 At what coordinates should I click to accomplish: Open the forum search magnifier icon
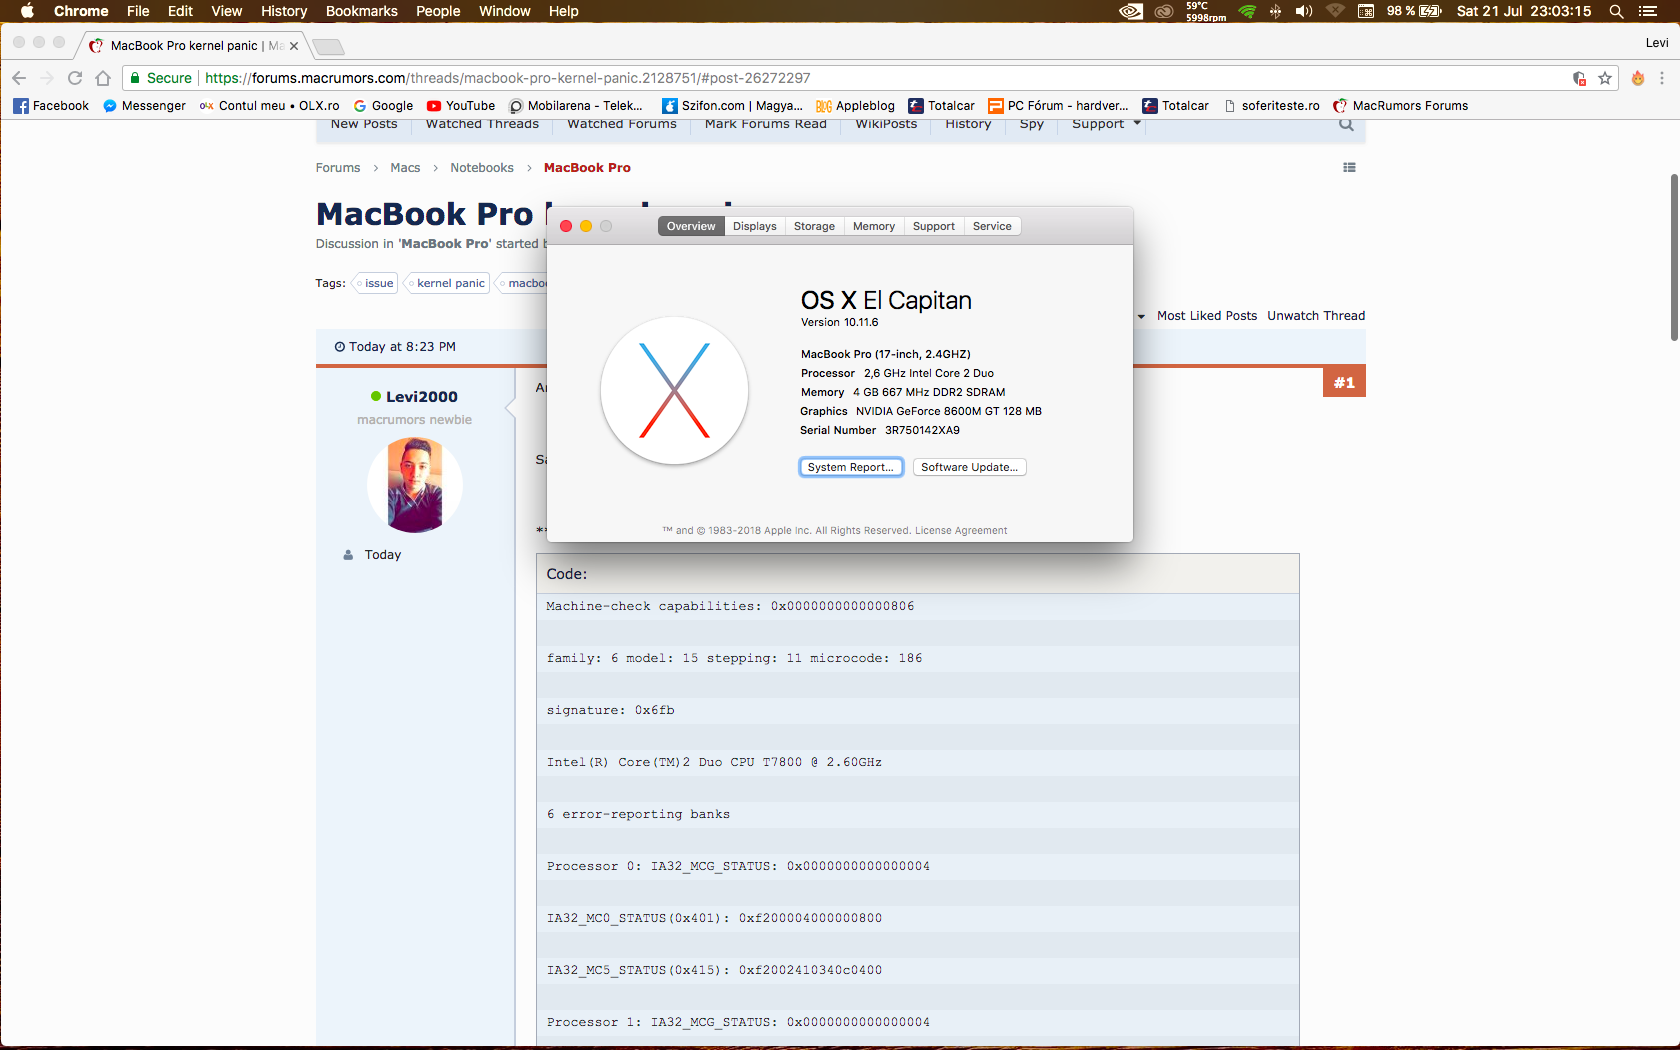pos(1346,124)
